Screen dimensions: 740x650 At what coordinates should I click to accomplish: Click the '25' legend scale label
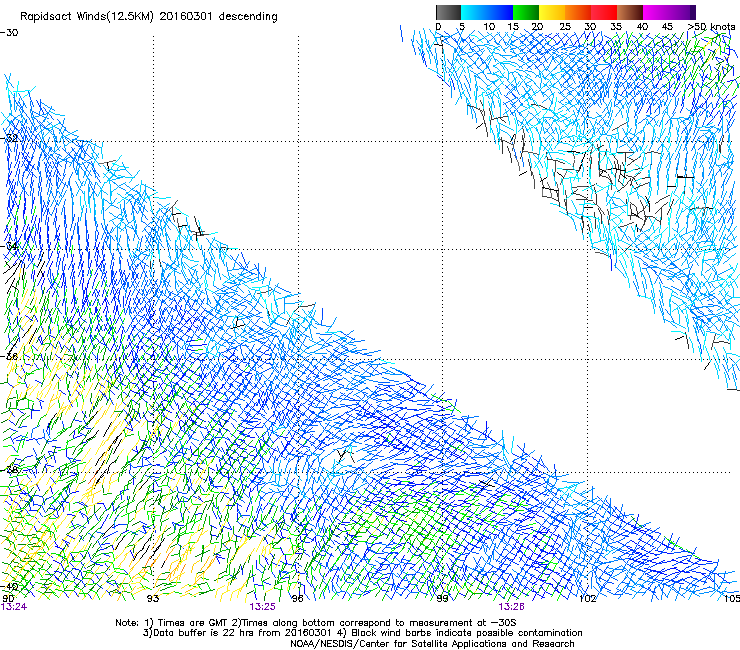click(x=564, y=26)
